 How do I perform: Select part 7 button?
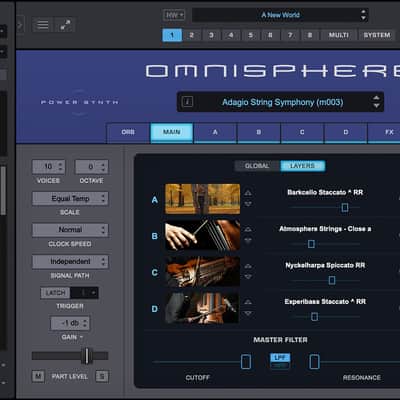[x=290, y=35]
